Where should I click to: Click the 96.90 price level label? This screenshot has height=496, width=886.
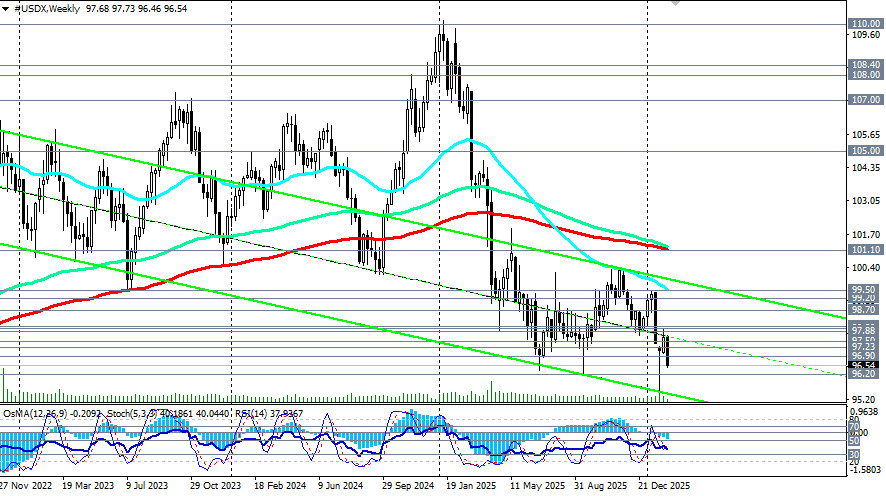click(864, 355)
